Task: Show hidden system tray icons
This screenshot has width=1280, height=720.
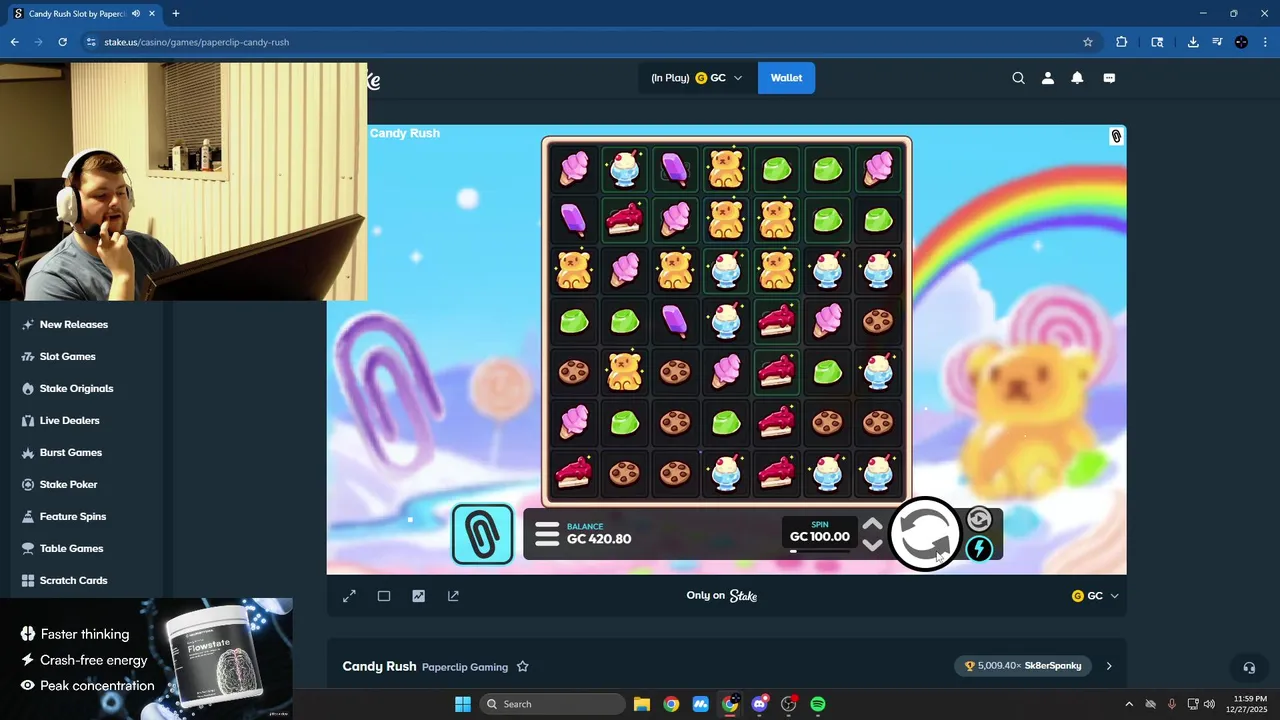Action: click(1129, 704)
